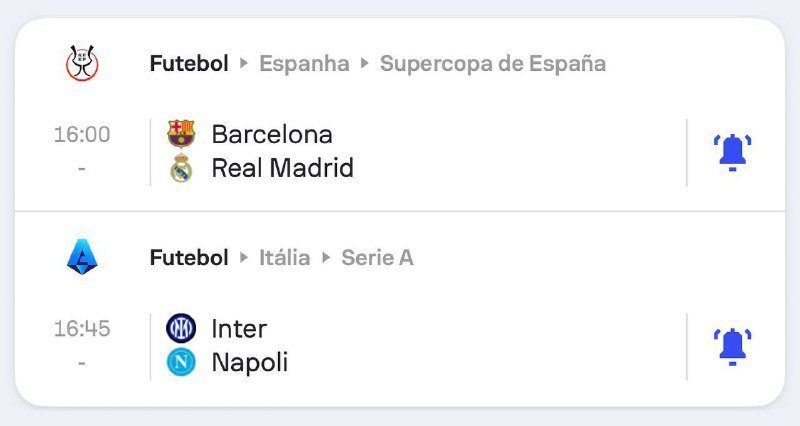The width and height of the screenshot is (800, 426).
Task: Select Espanha in the breadcrumb
Action: click(x=304, y=64)
